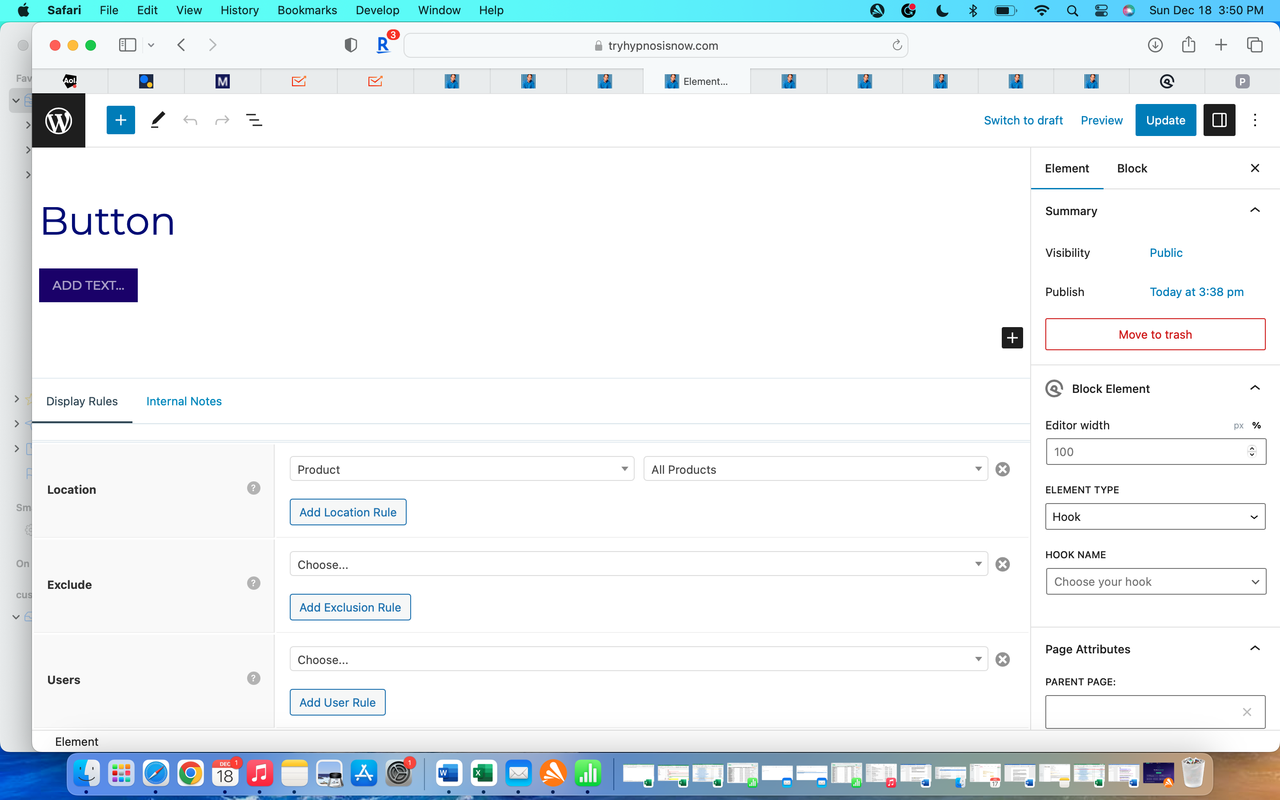The image size is (1280, 800).
Task: Switch Editor width unit to percent
Action: (x=1258, y=425)
